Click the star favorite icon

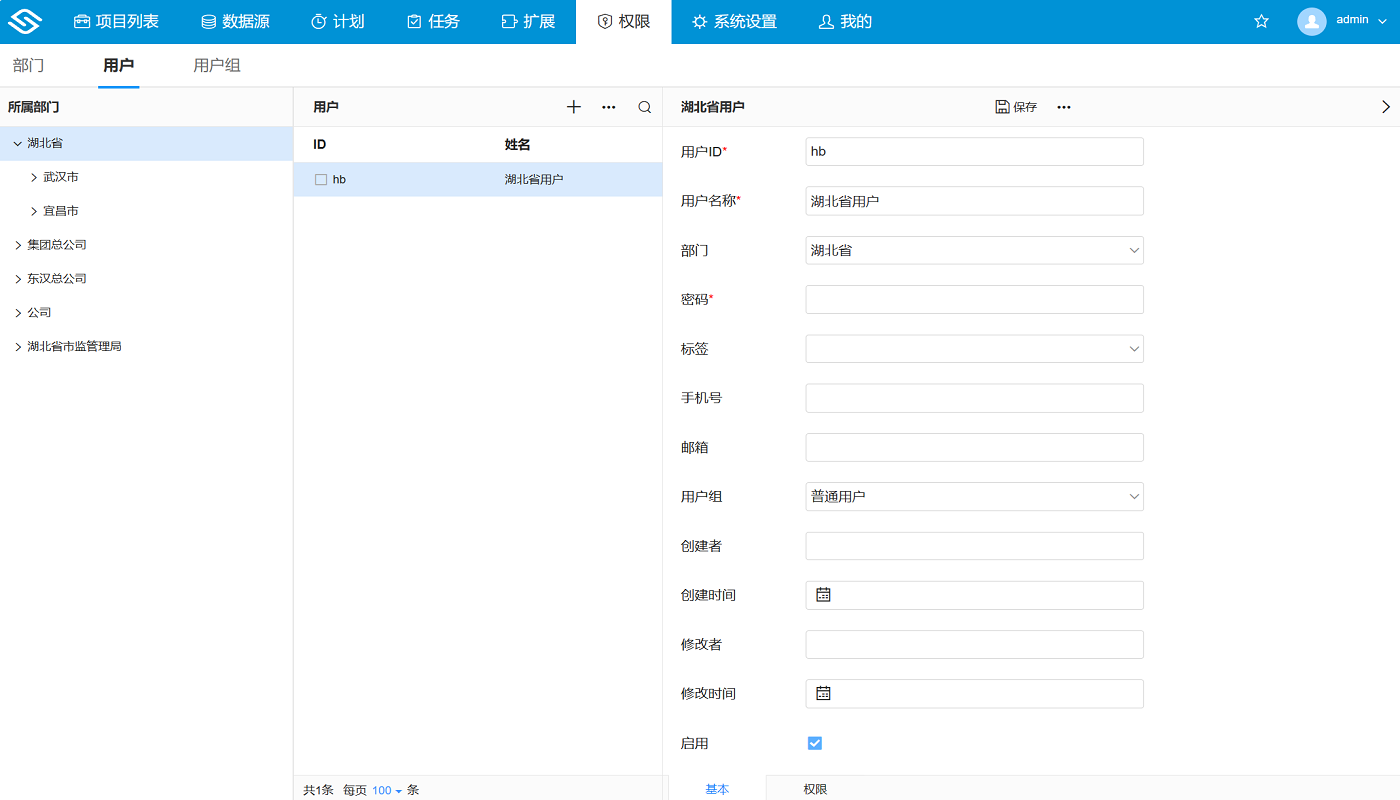point(1260,20)
